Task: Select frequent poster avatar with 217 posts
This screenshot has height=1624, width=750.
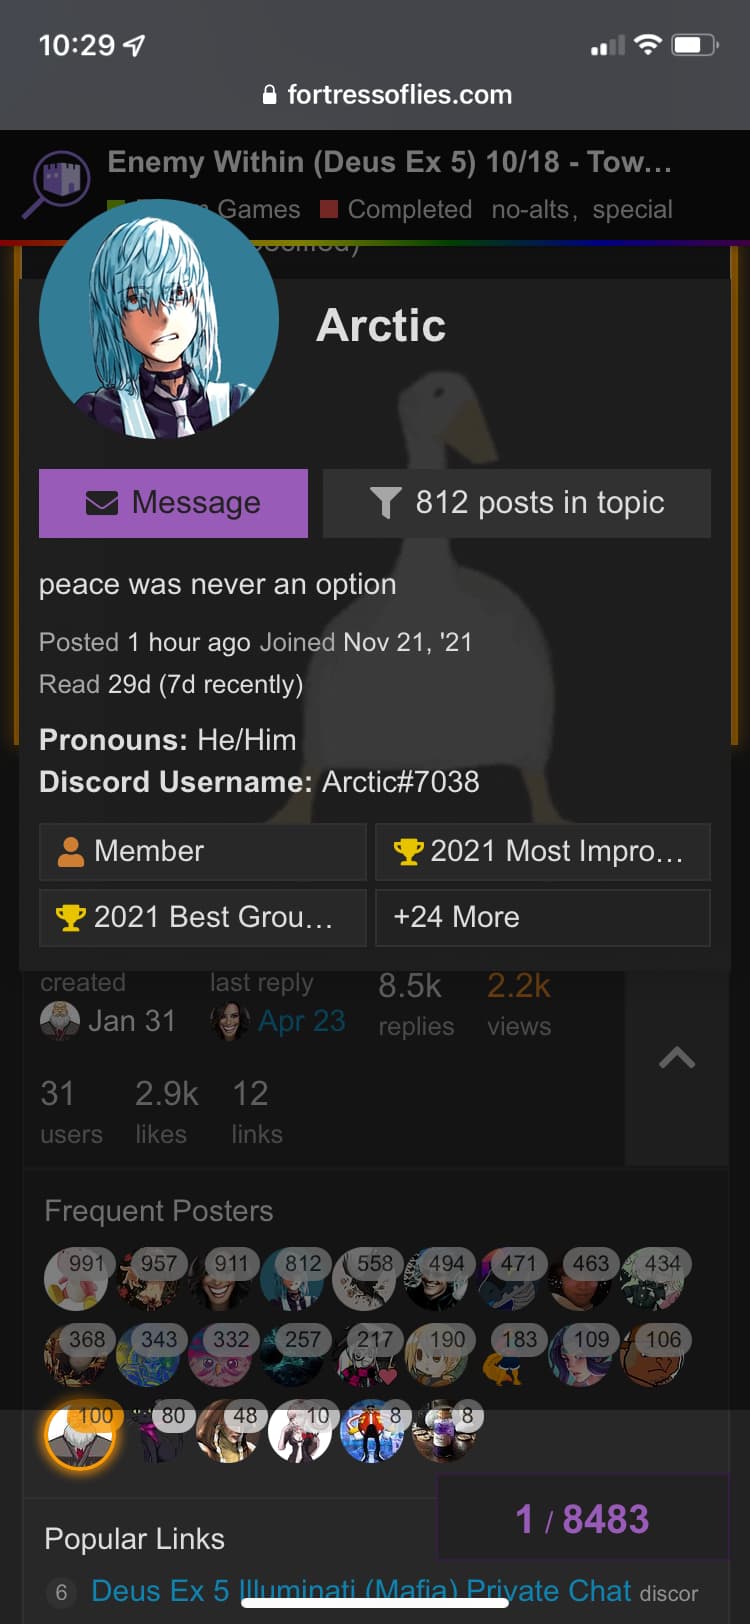Action: tap(363, 1355)
